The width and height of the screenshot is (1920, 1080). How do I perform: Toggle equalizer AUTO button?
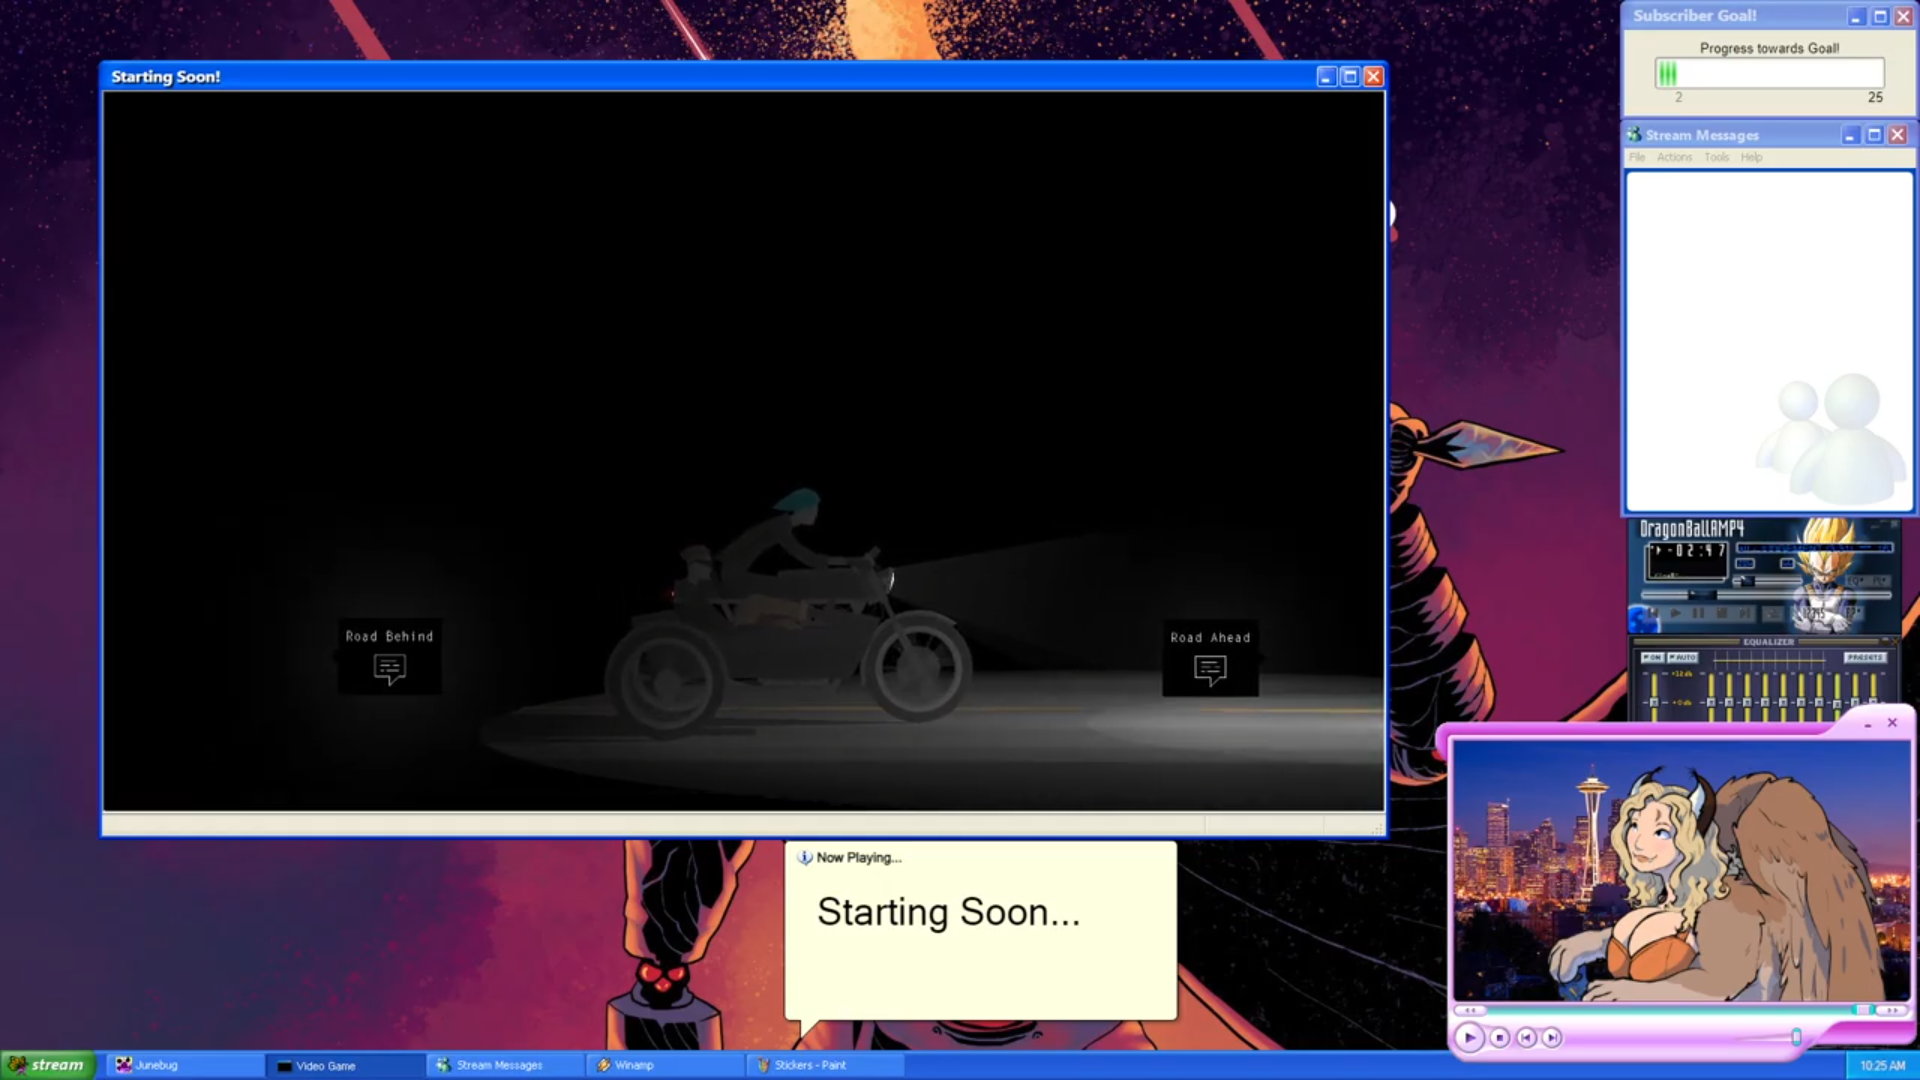click(x=1682, y=658)
